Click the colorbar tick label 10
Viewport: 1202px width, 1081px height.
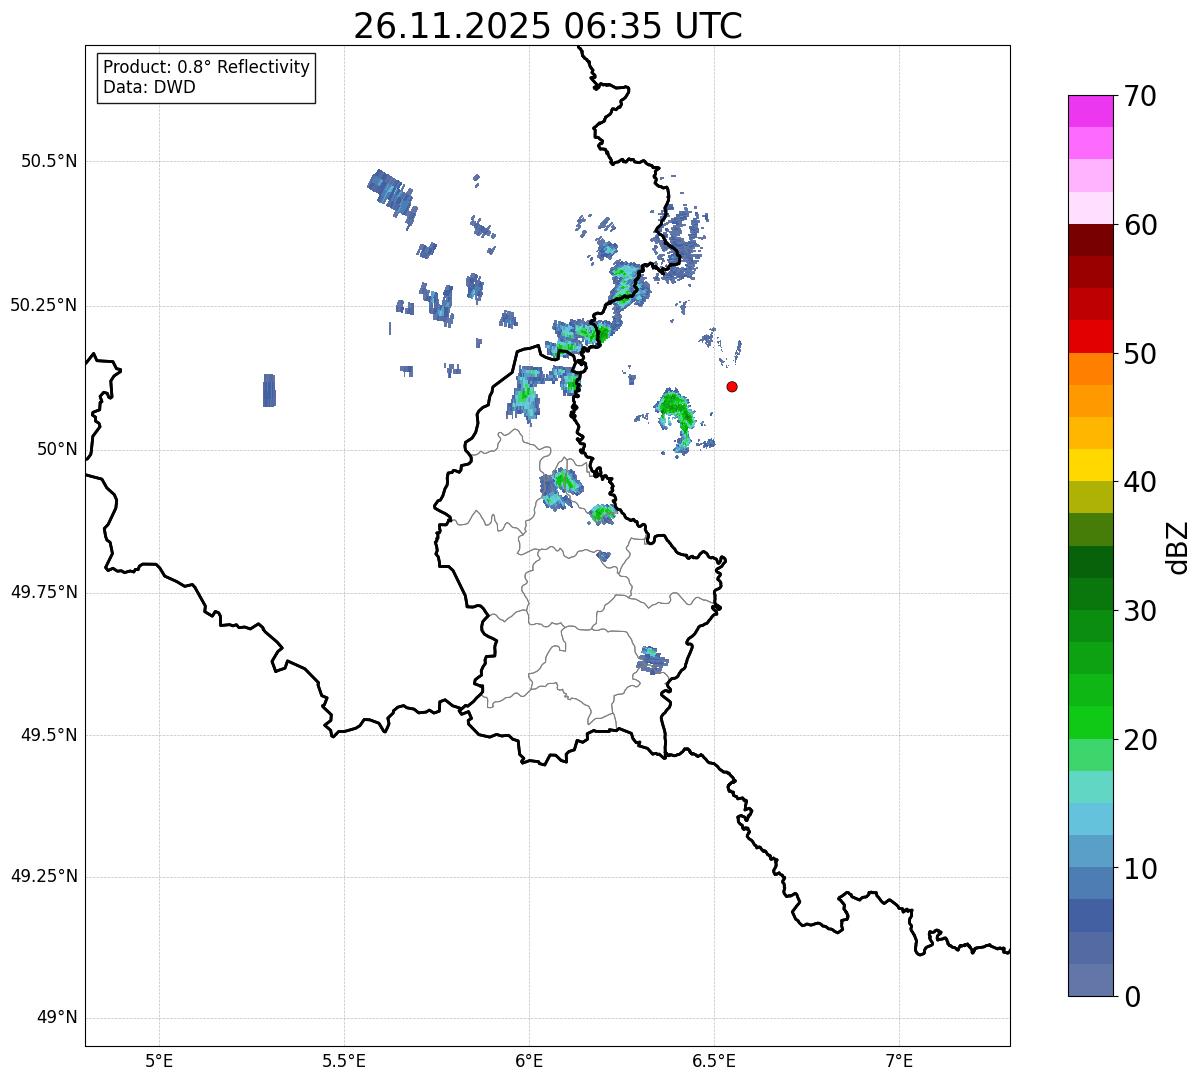(x=1140, y=869)
